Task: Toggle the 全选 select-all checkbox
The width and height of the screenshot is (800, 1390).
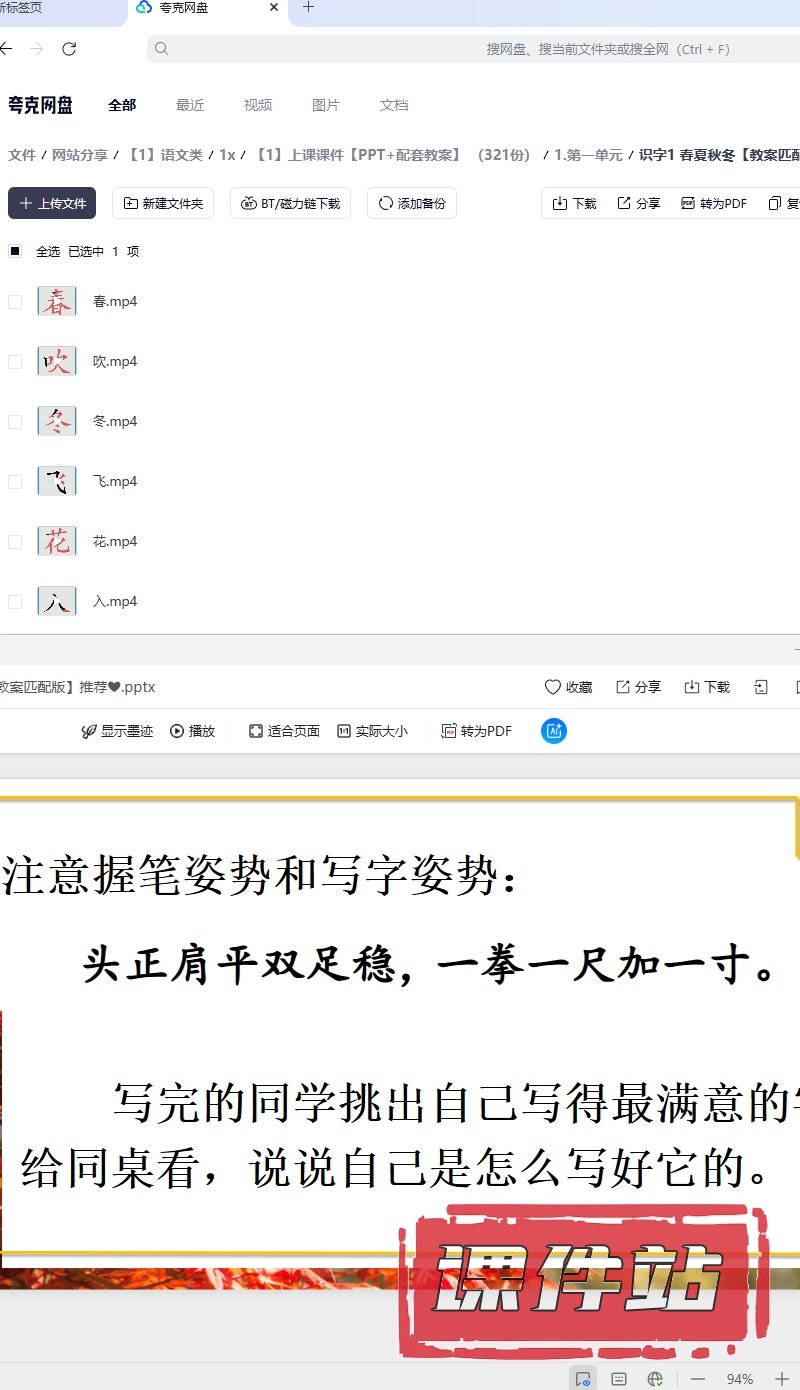Action: tap(15, 251)
